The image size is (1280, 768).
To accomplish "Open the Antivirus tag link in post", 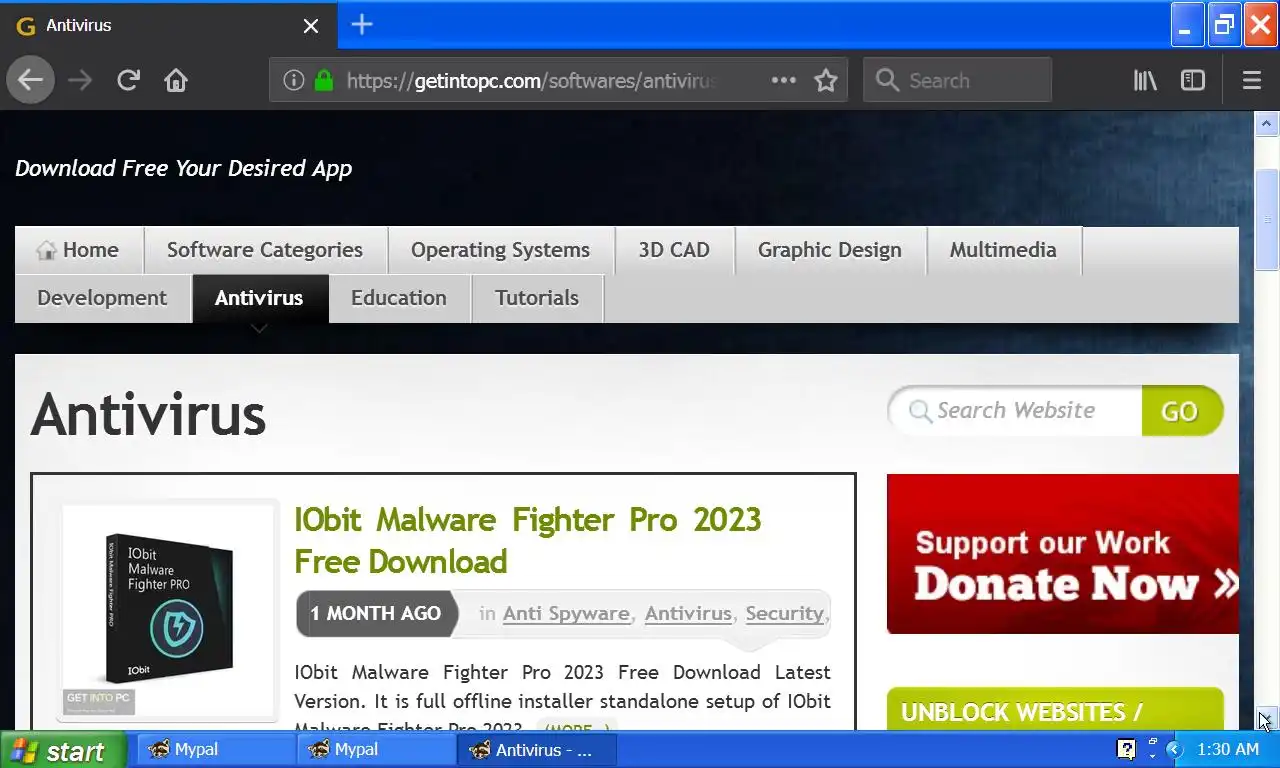I will pos(688,613).
